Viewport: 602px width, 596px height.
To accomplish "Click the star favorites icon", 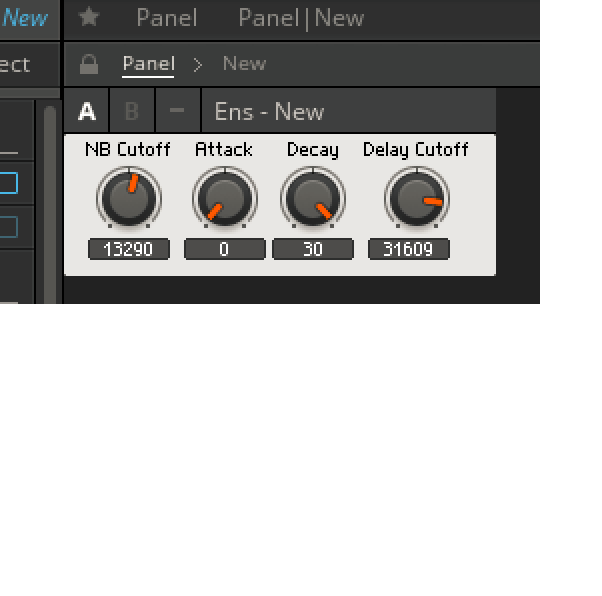I will click(89, 17).
